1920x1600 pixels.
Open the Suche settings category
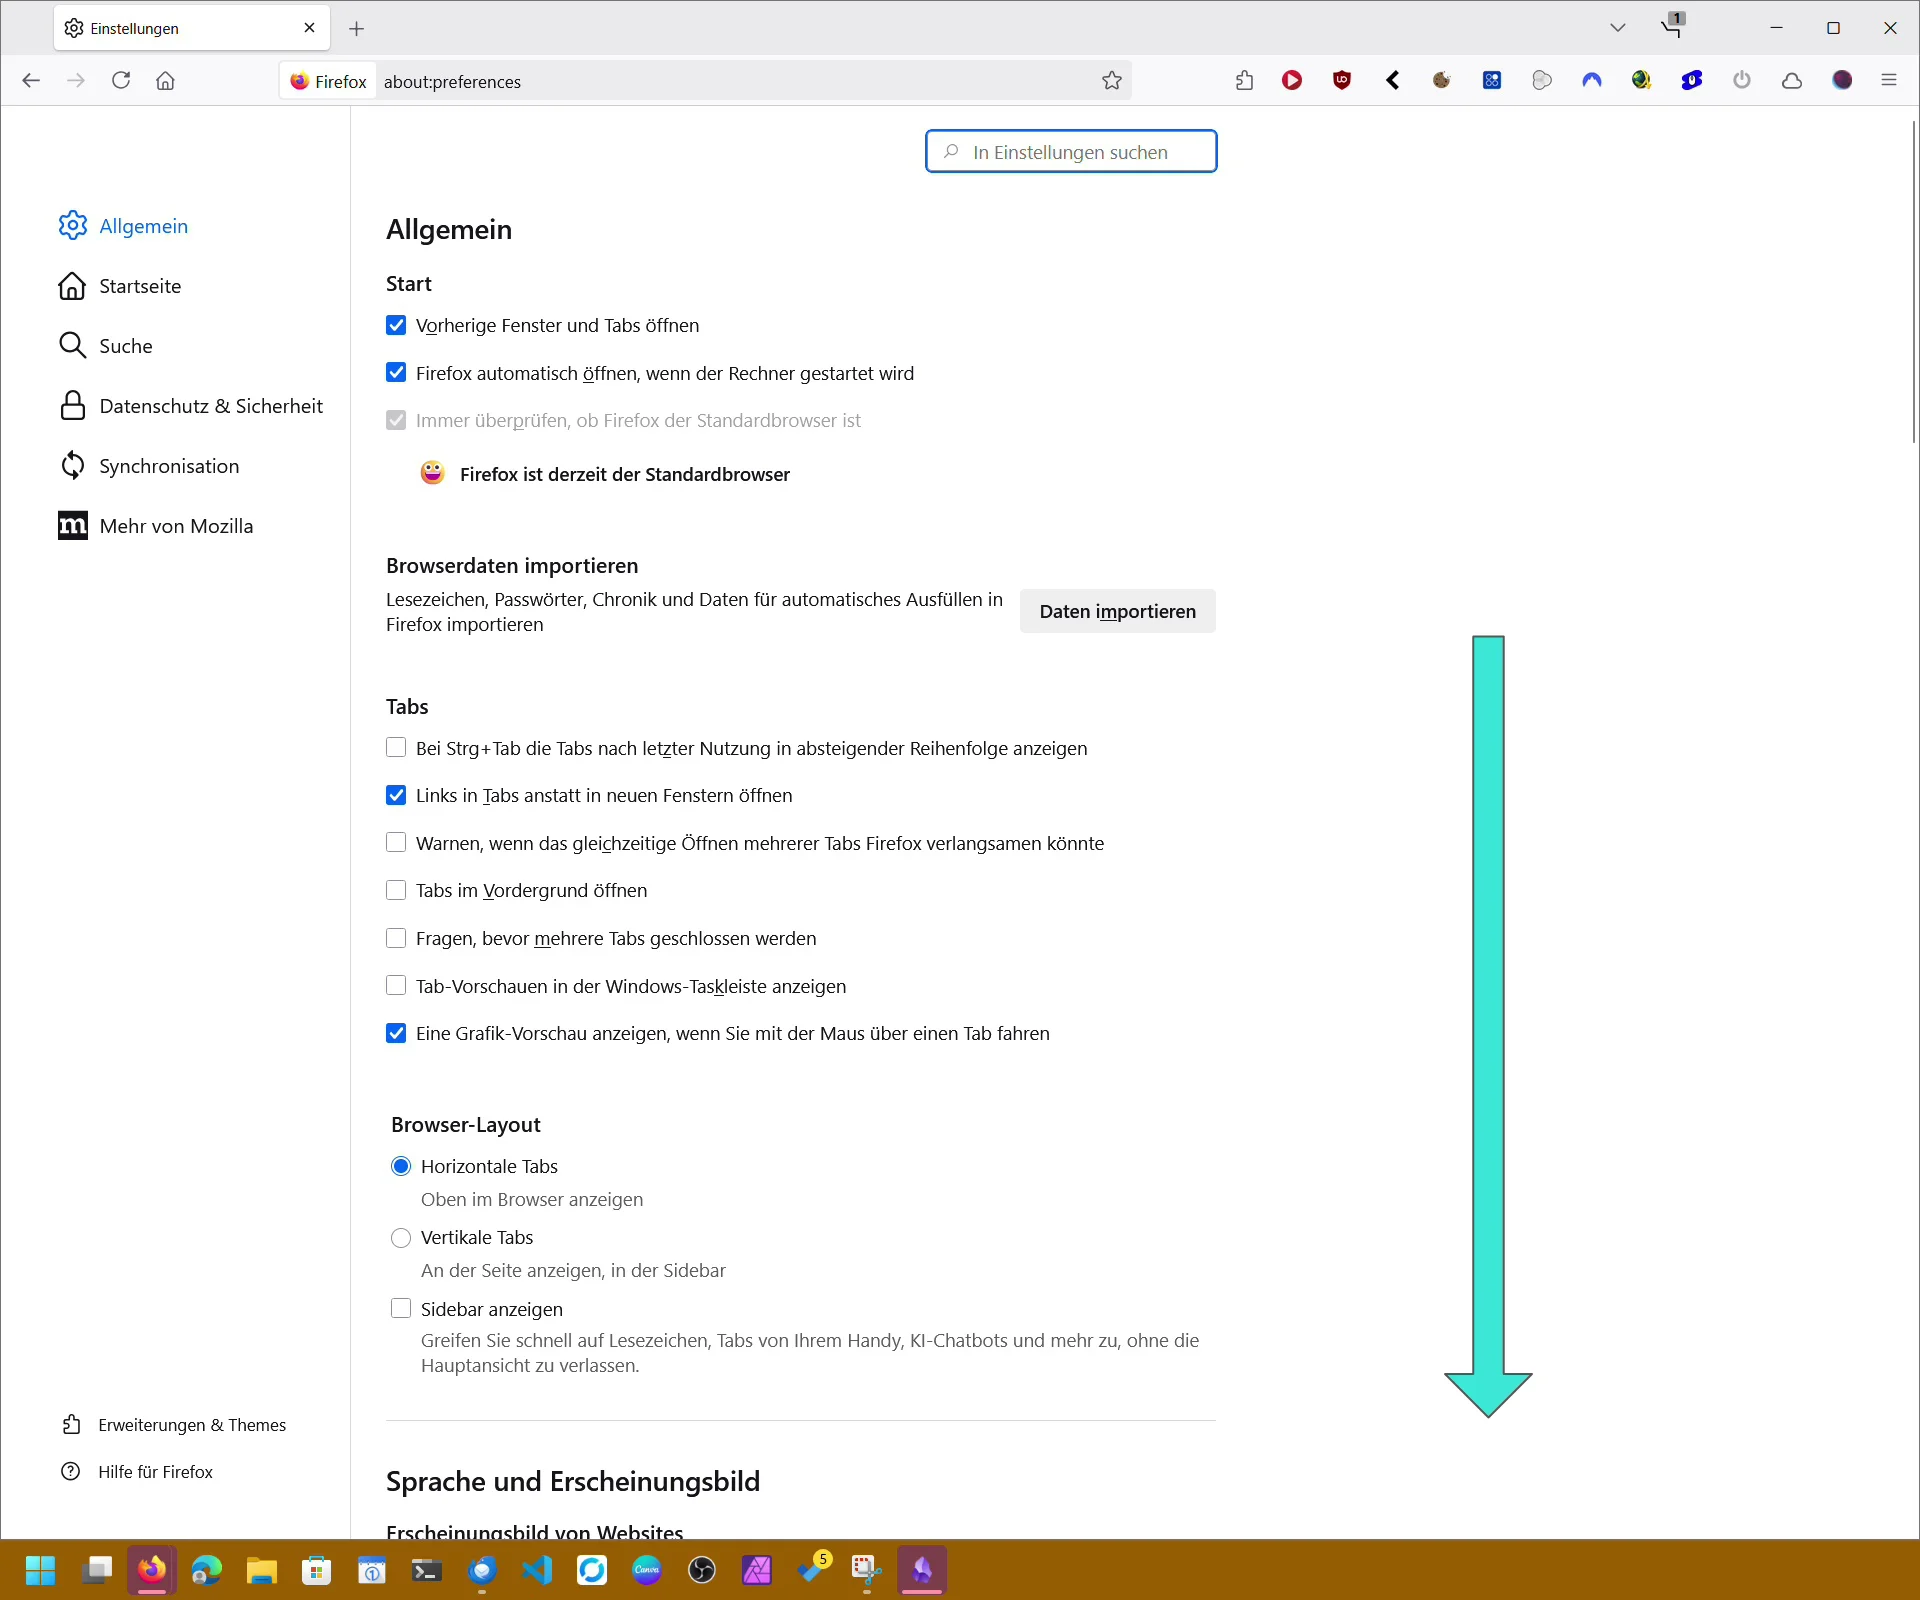[106, 346]
